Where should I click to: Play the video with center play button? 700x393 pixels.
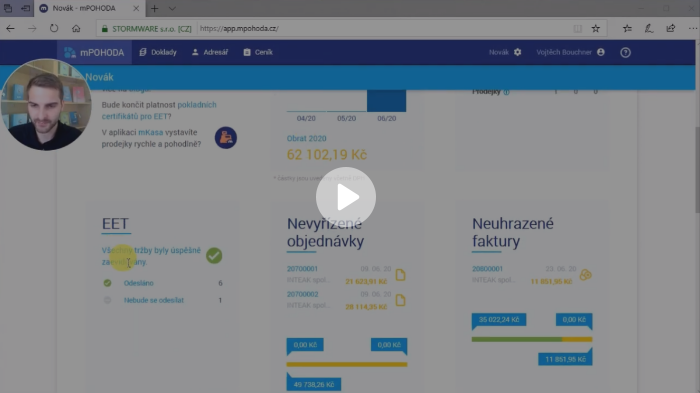pos(346,197)
